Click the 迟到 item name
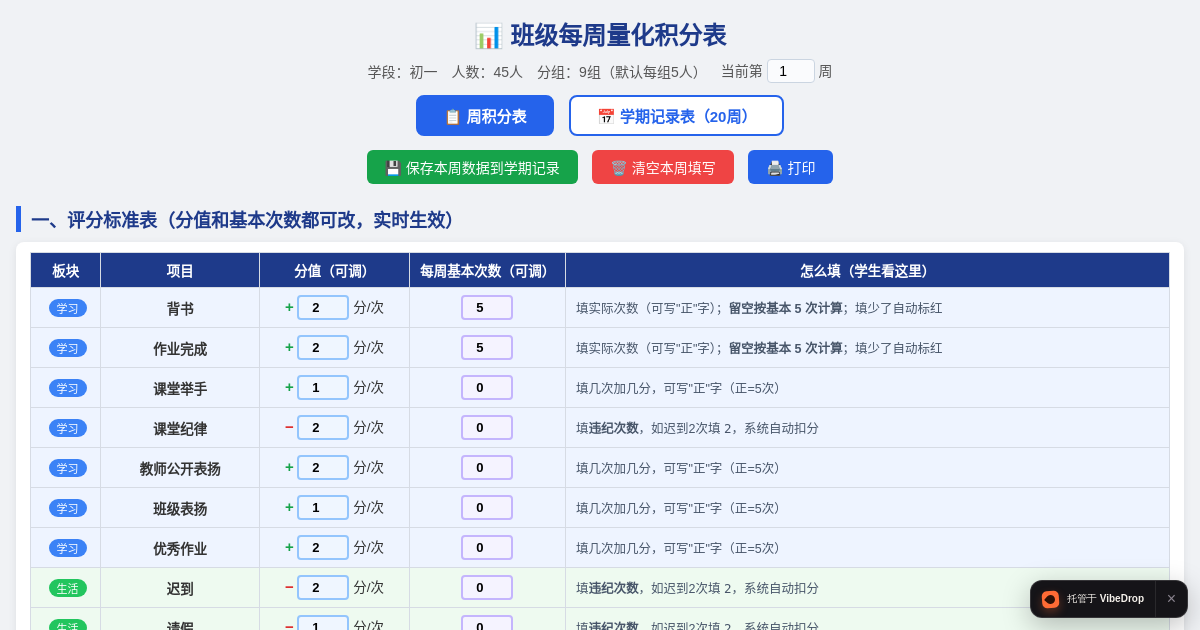 tap(180, 589)
